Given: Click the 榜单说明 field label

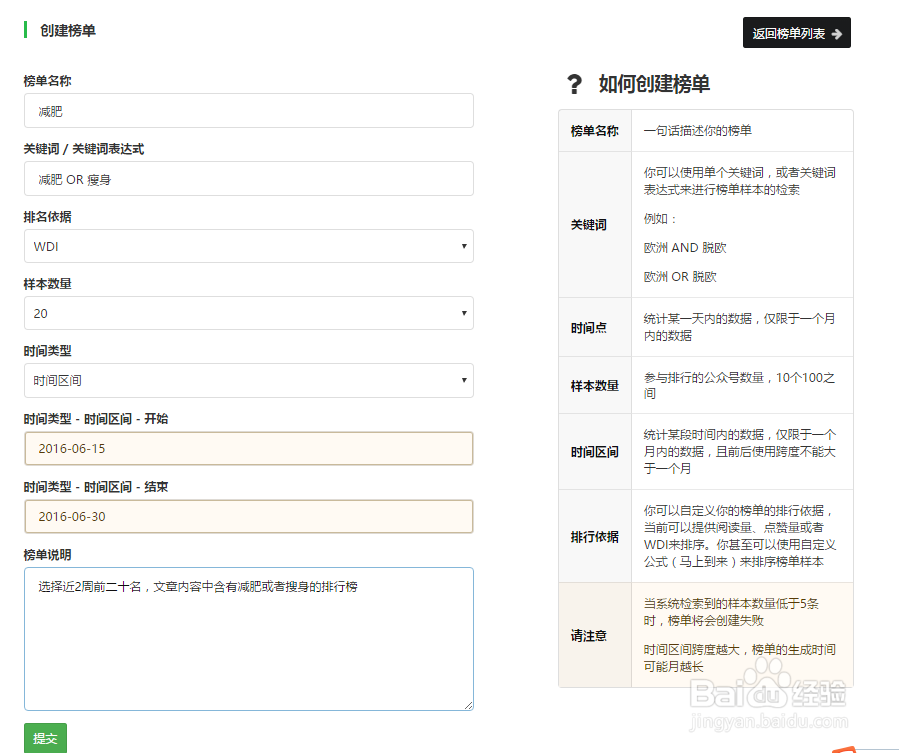Looking at the screenshot, I should coord(48,555).
